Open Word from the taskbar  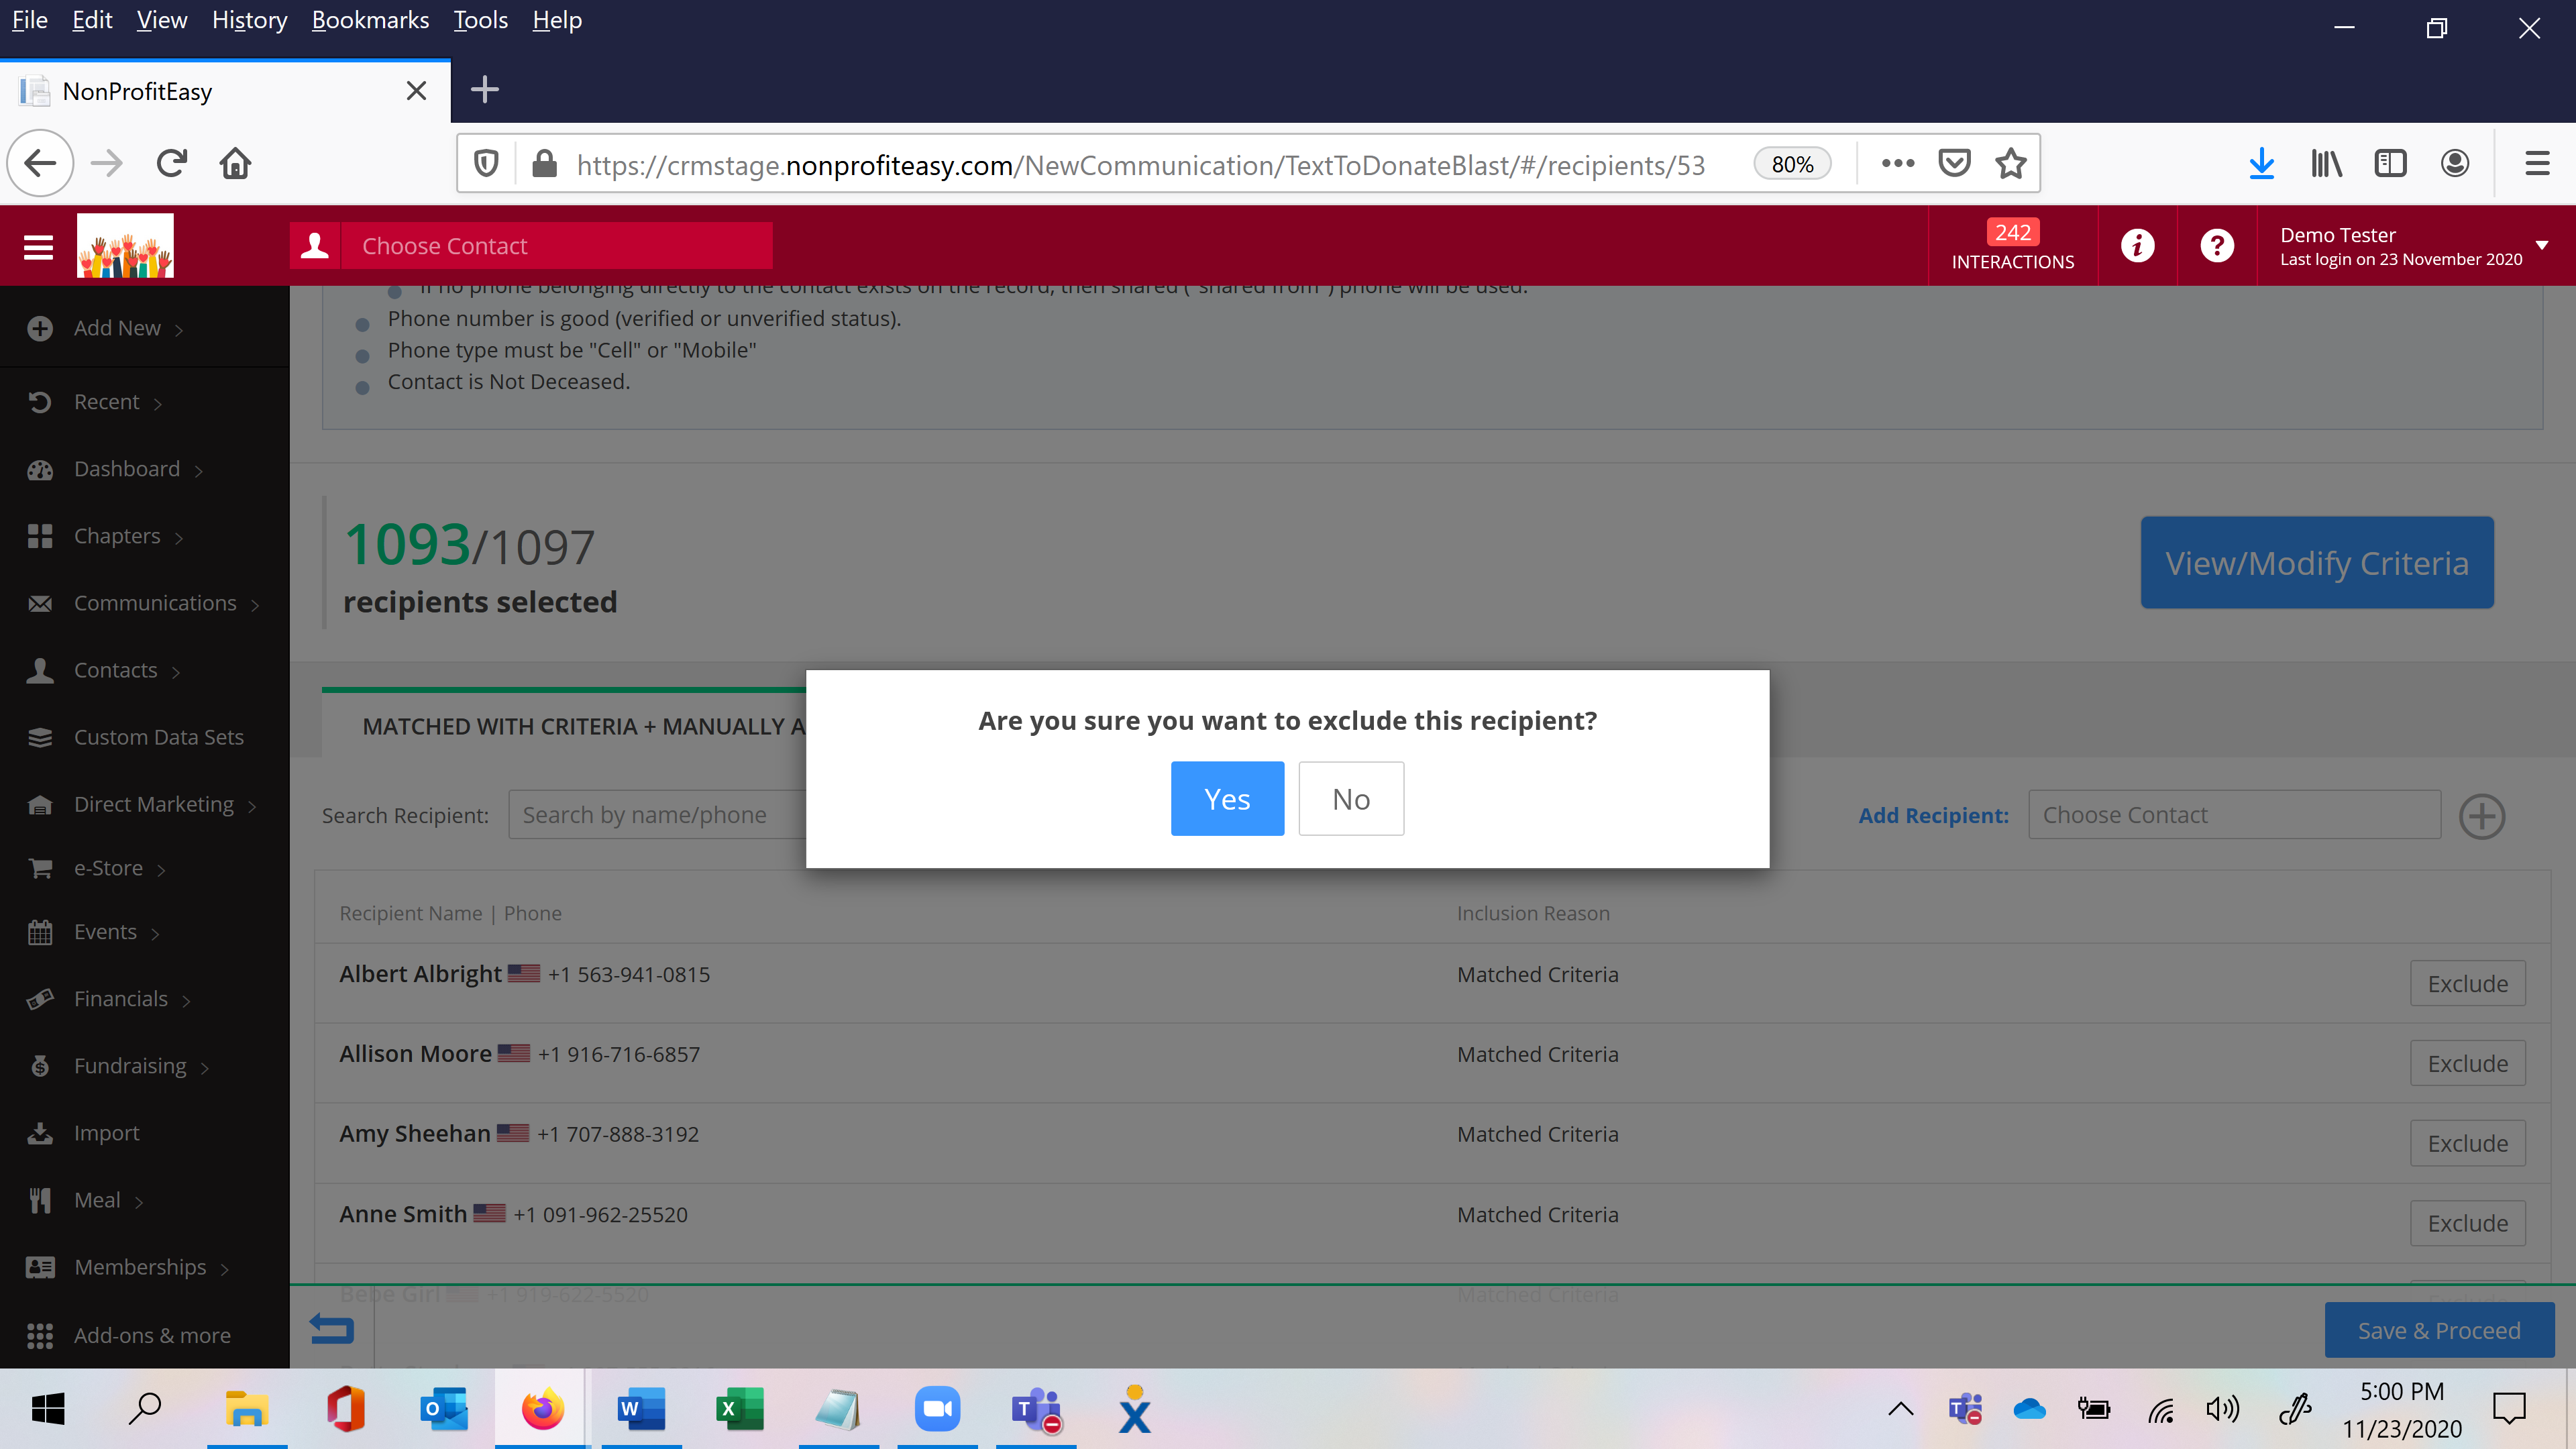[x=641, y=1409]
